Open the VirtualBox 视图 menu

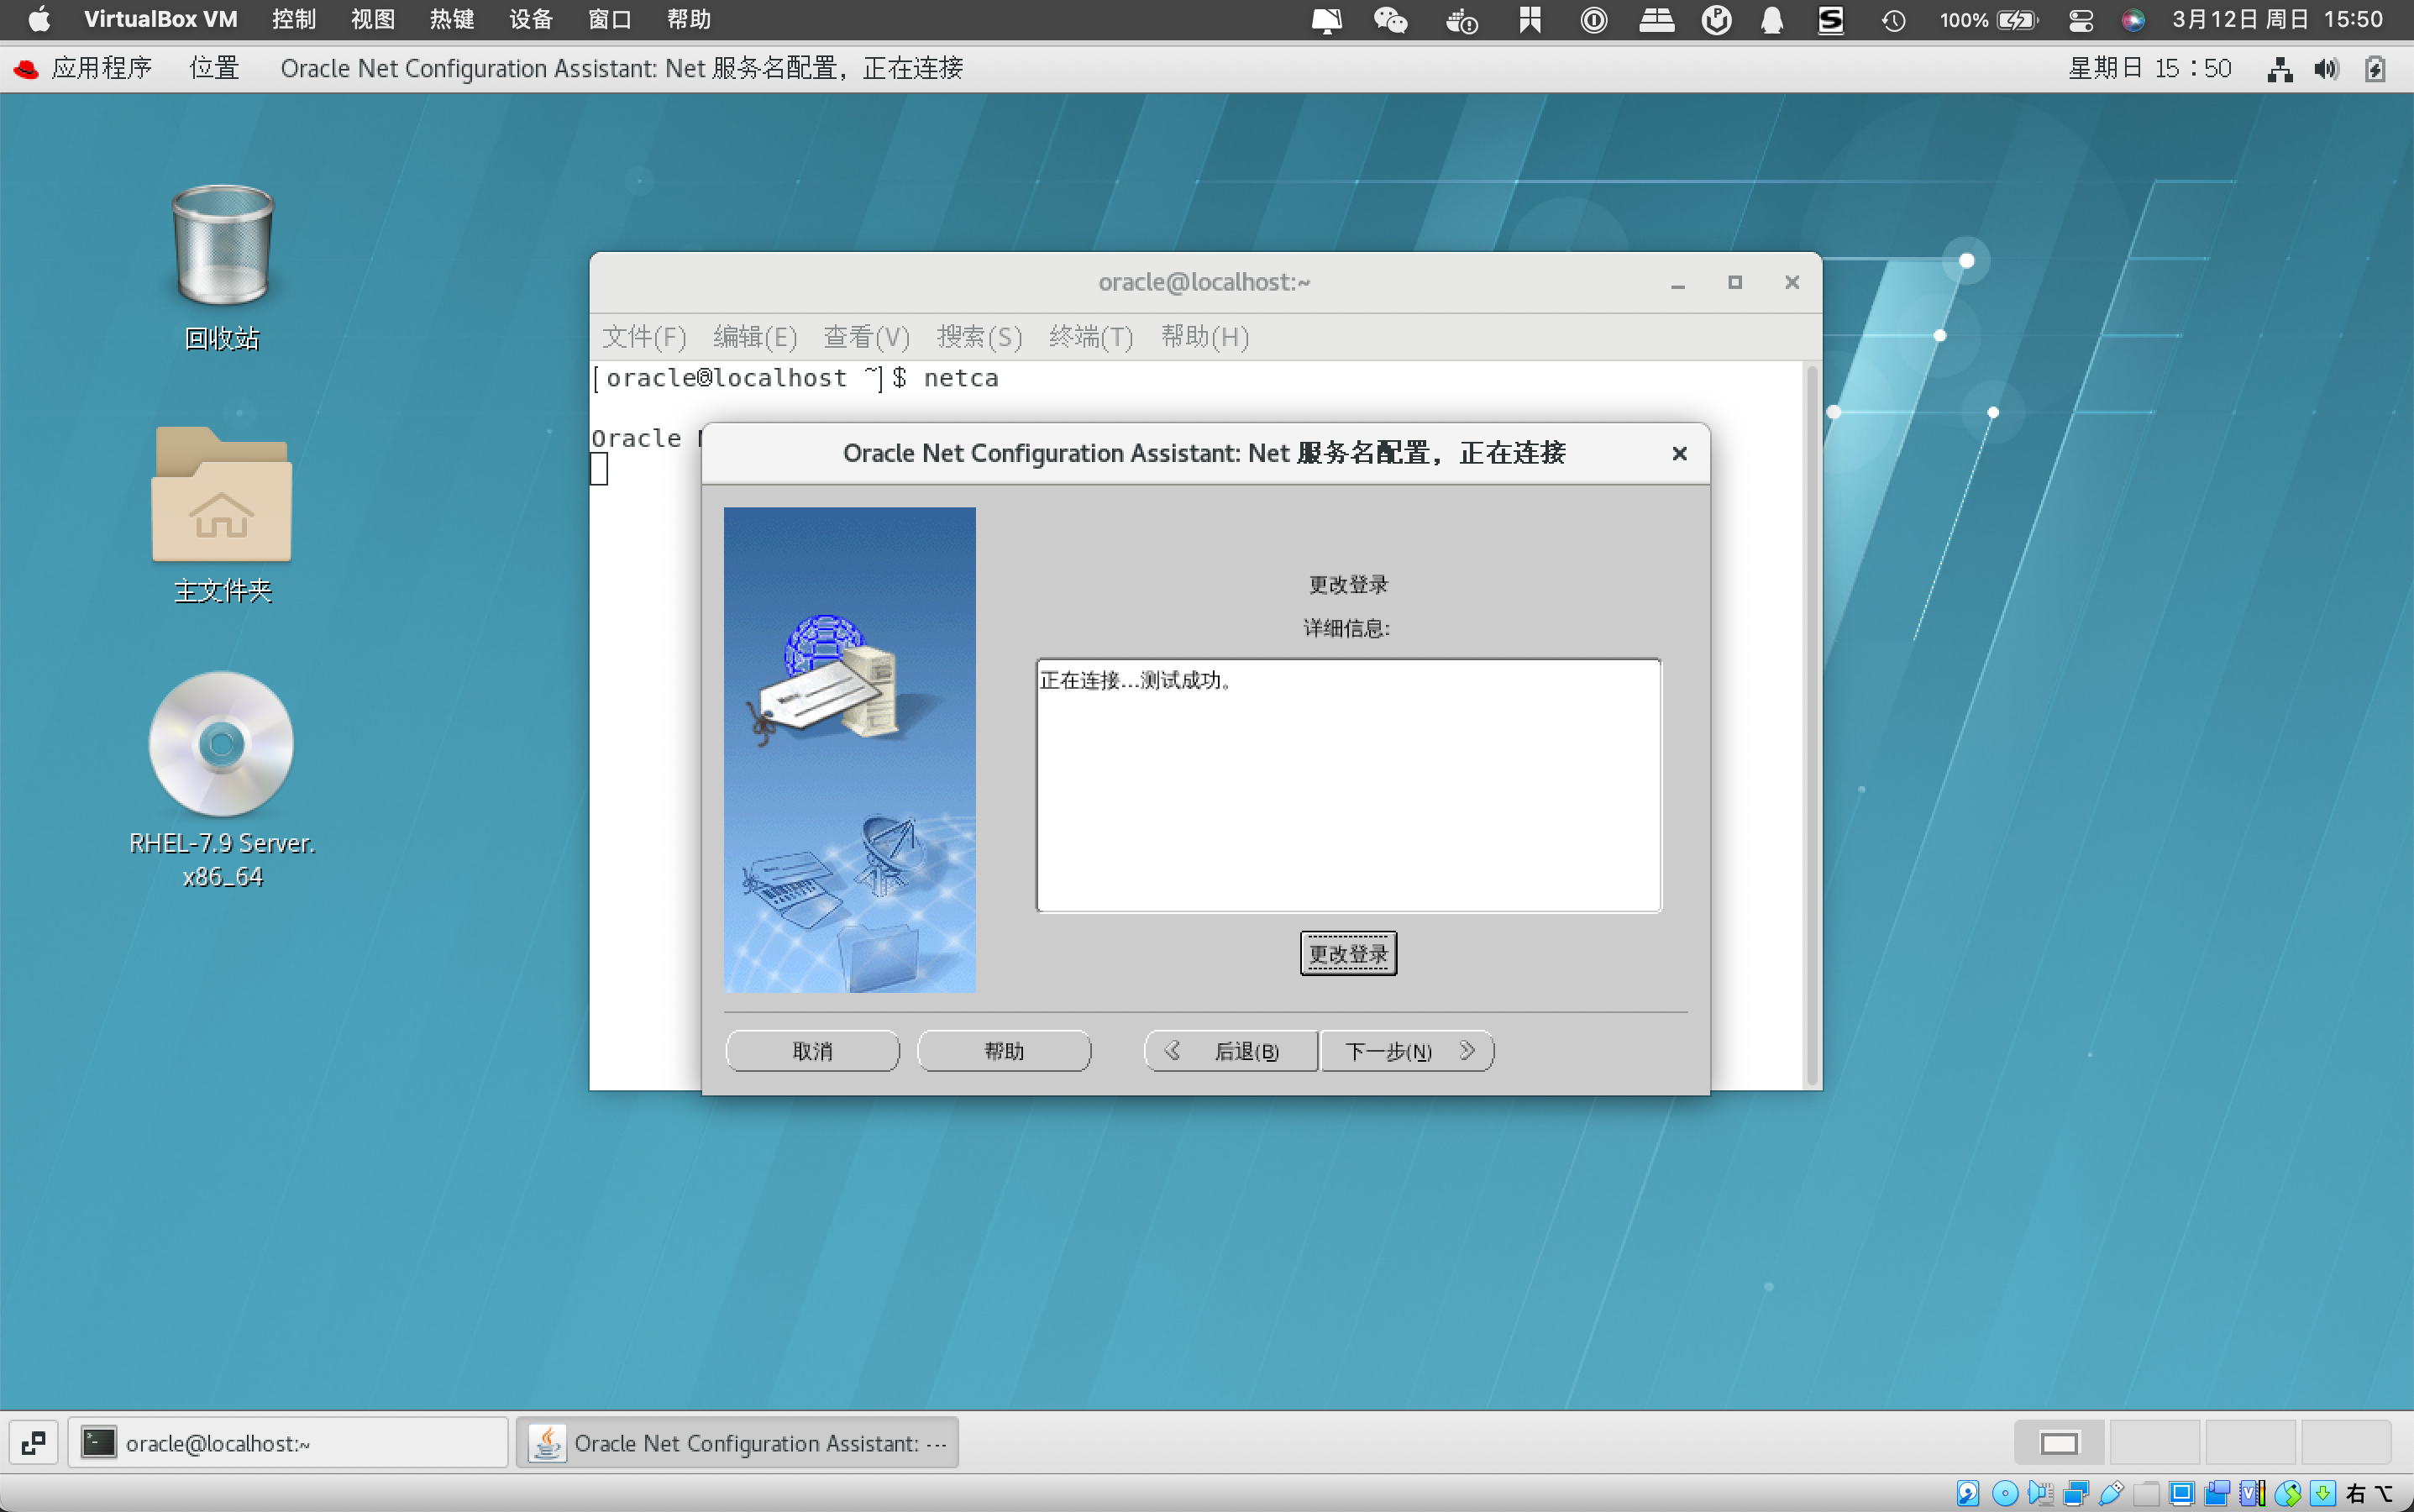[372, 19]
